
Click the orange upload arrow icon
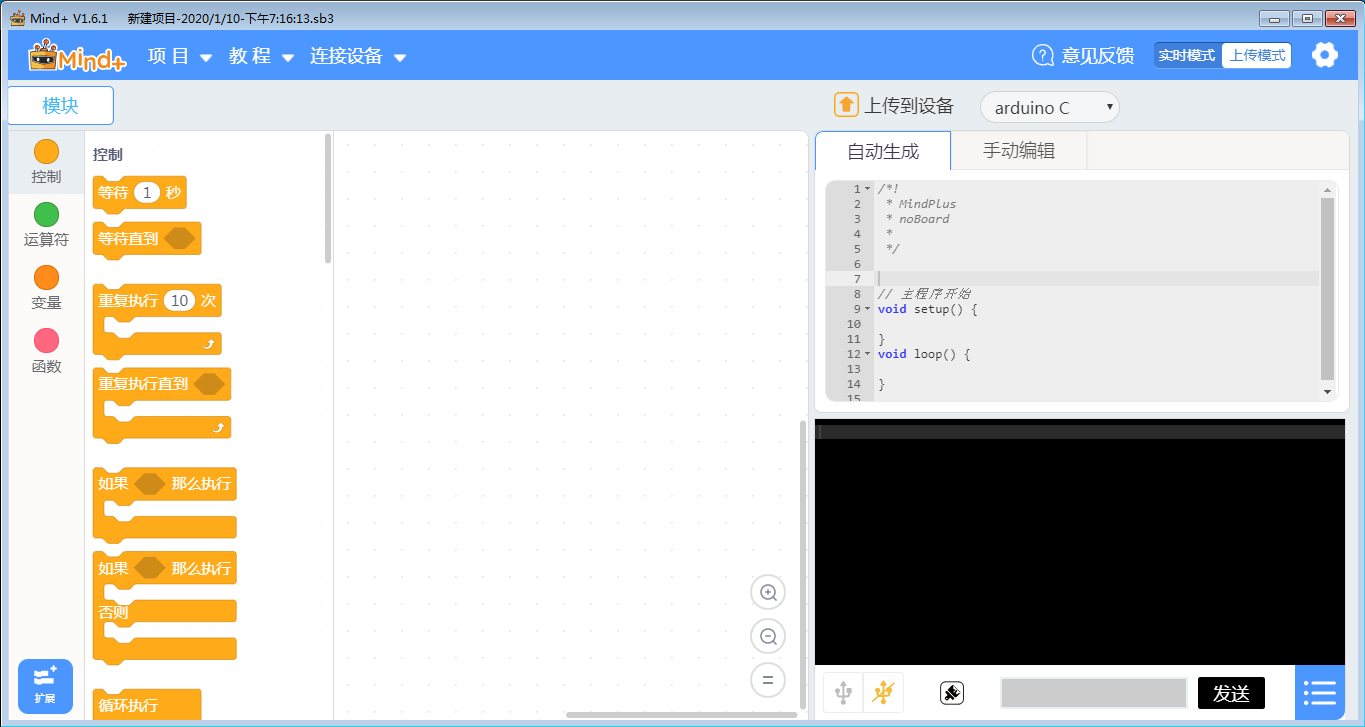click(846, 105)
